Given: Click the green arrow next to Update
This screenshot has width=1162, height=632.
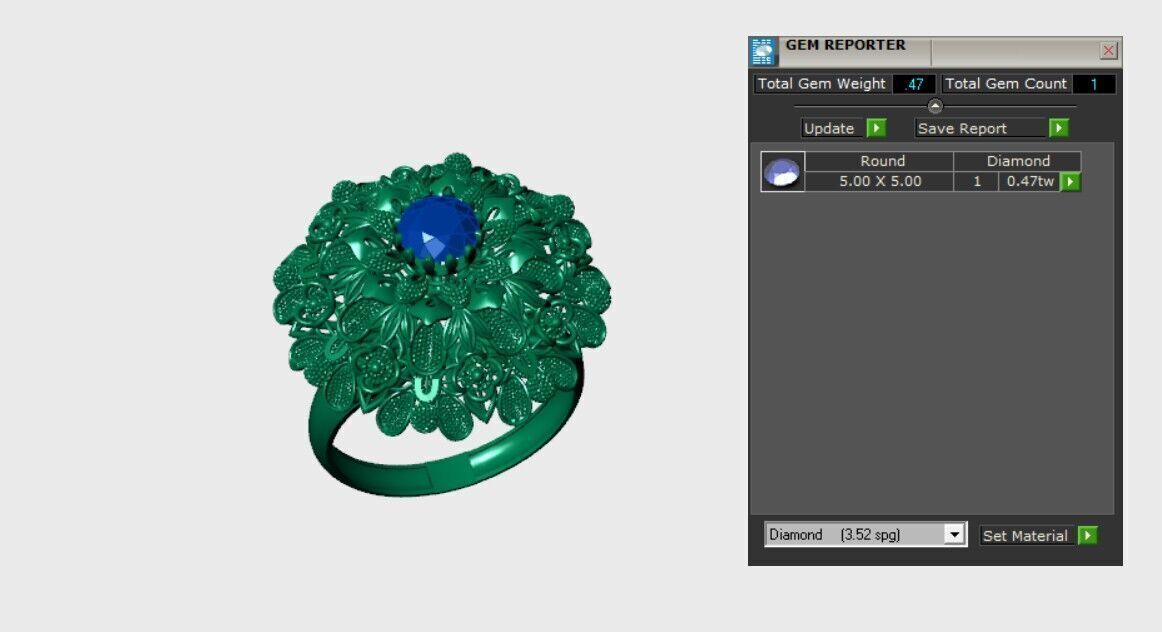Looking at the screenshot, I should 876,128.
